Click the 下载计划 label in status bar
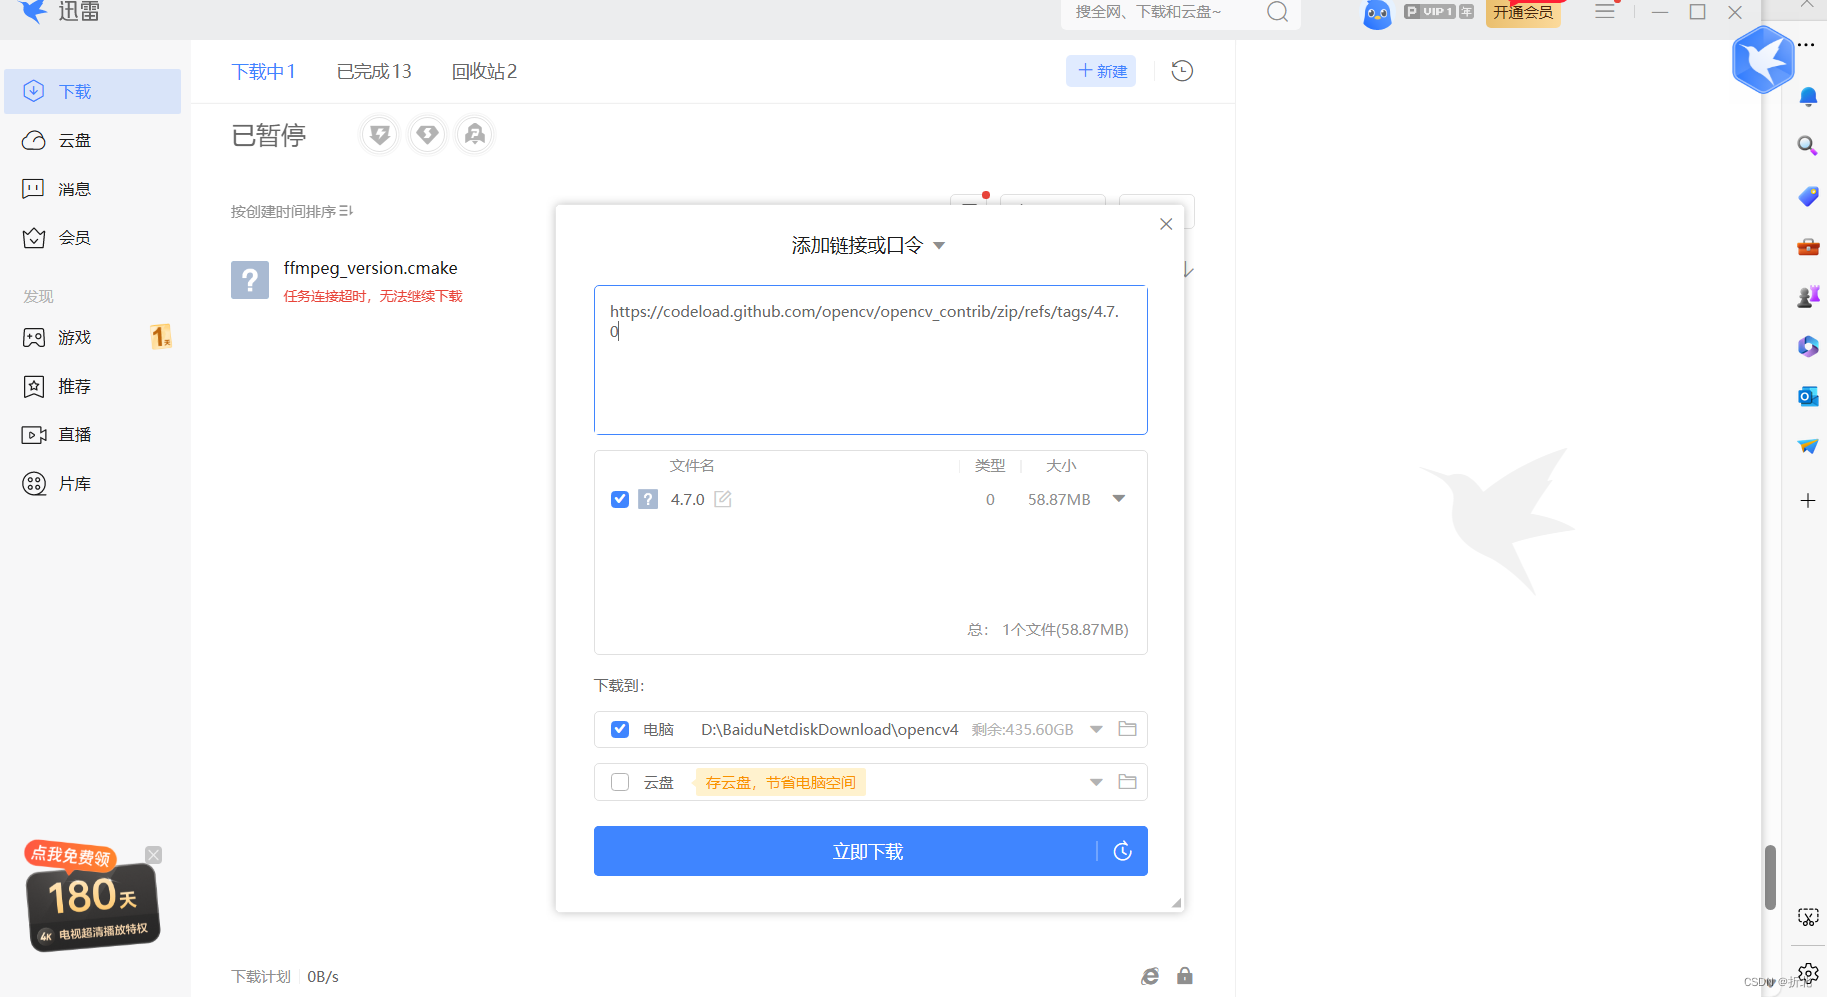The image size is (1827, 997). click(261, 976)
